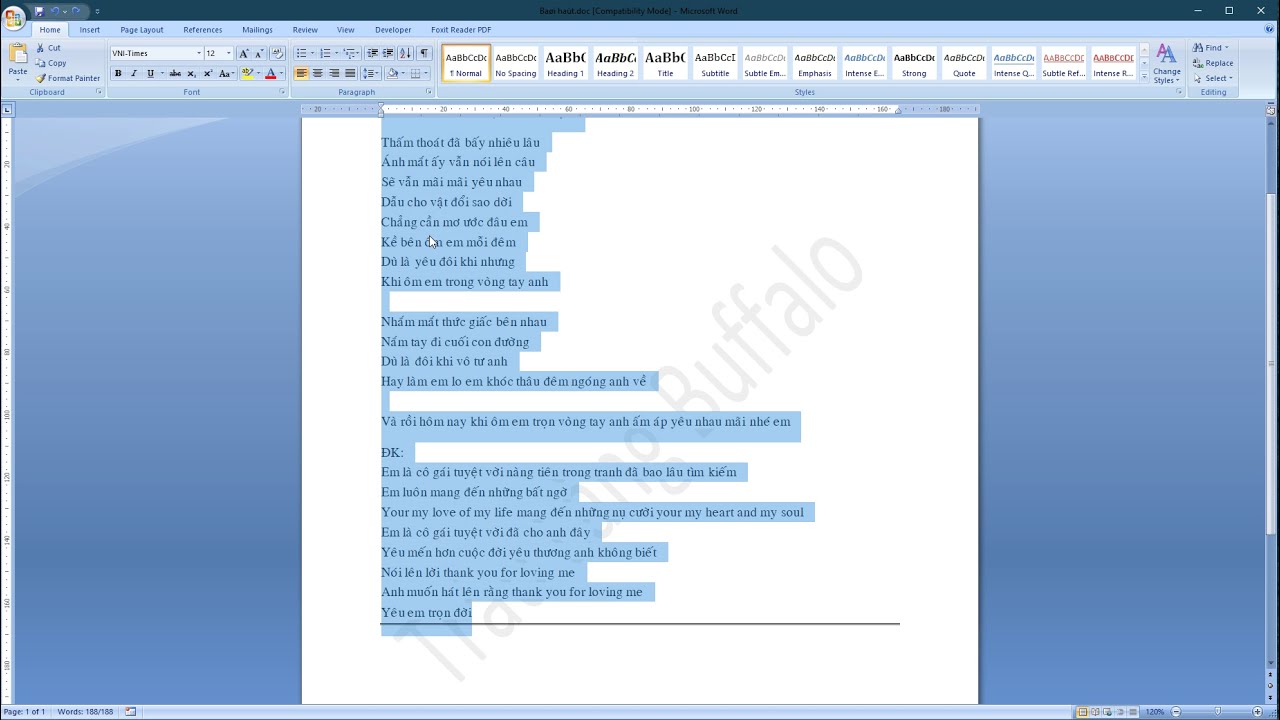Zoom in with the plus button
This screenshot has width=1280, height=720.
(1257, 712)
